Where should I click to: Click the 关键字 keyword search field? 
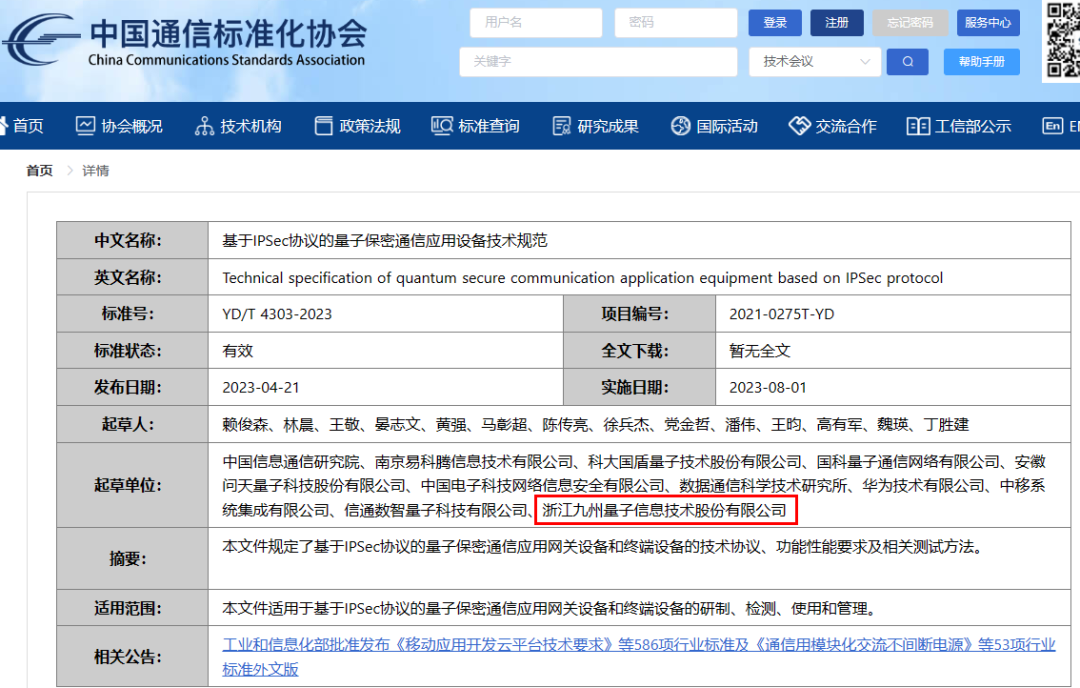(598, 62)
